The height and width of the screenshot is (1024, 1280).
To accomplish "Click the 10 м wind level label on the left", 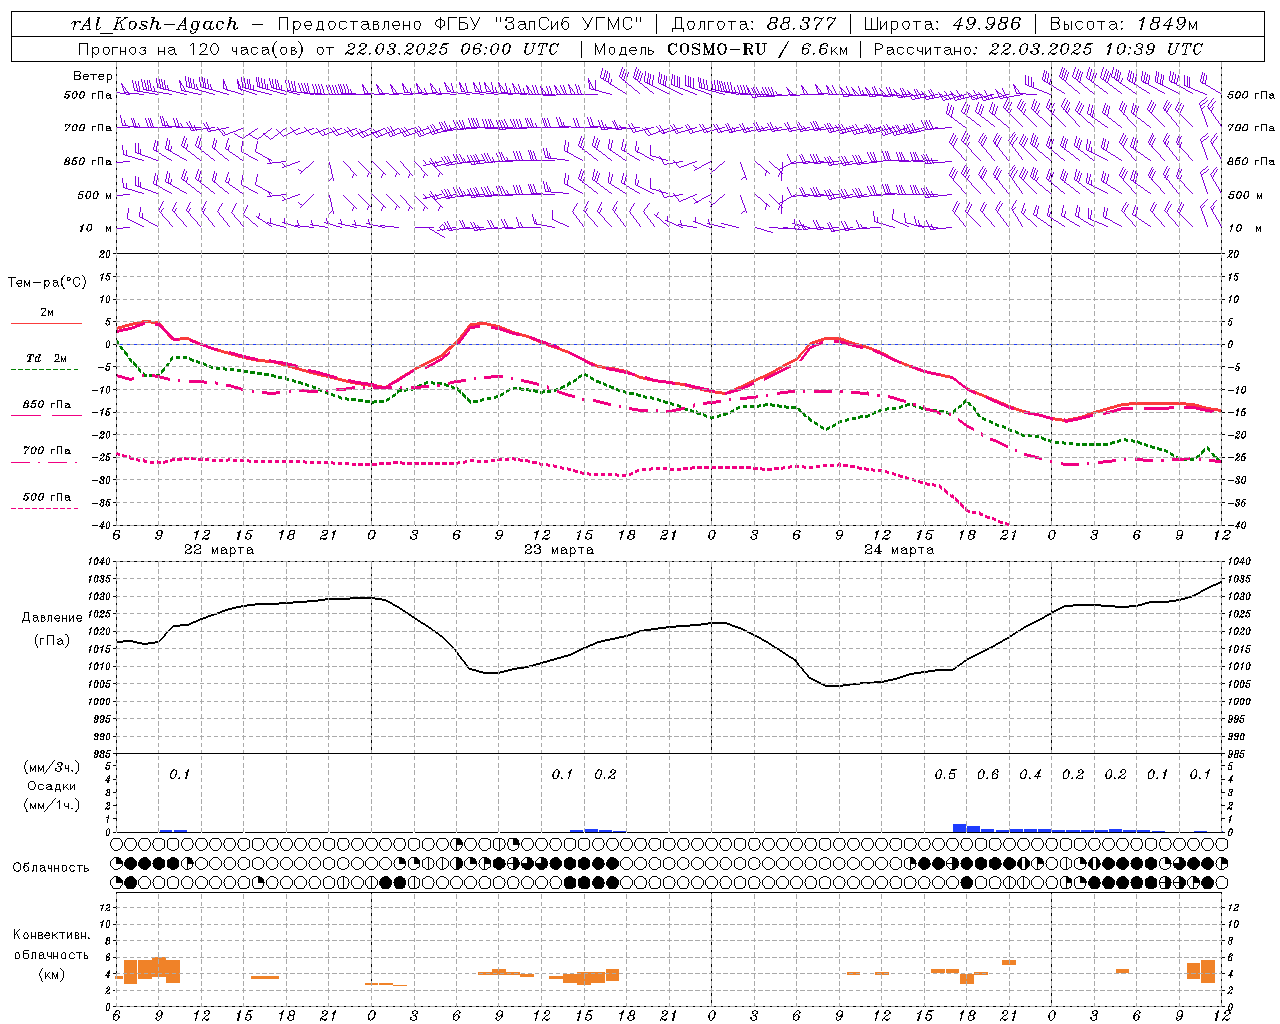I will (97, 228).
